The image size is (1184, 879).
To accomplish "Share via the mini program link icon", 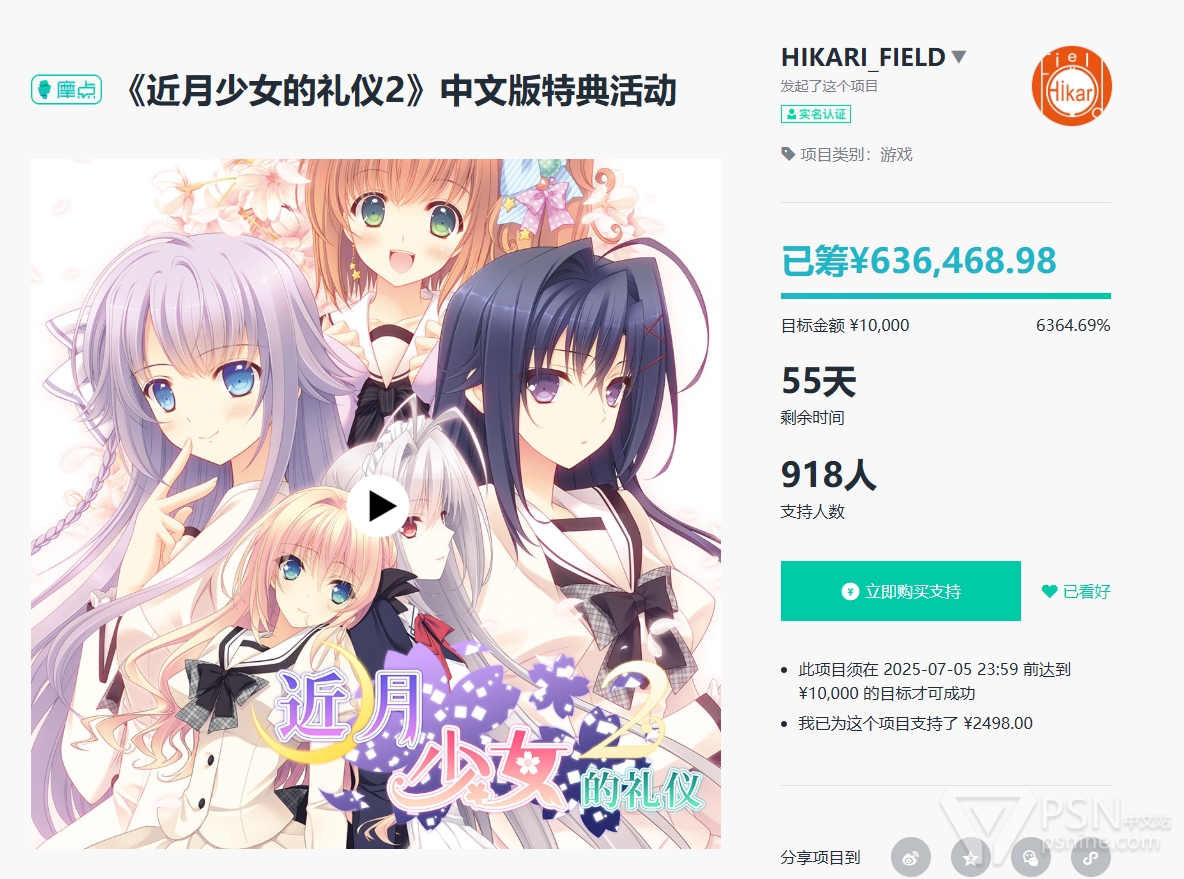I will pos(1090,858).
